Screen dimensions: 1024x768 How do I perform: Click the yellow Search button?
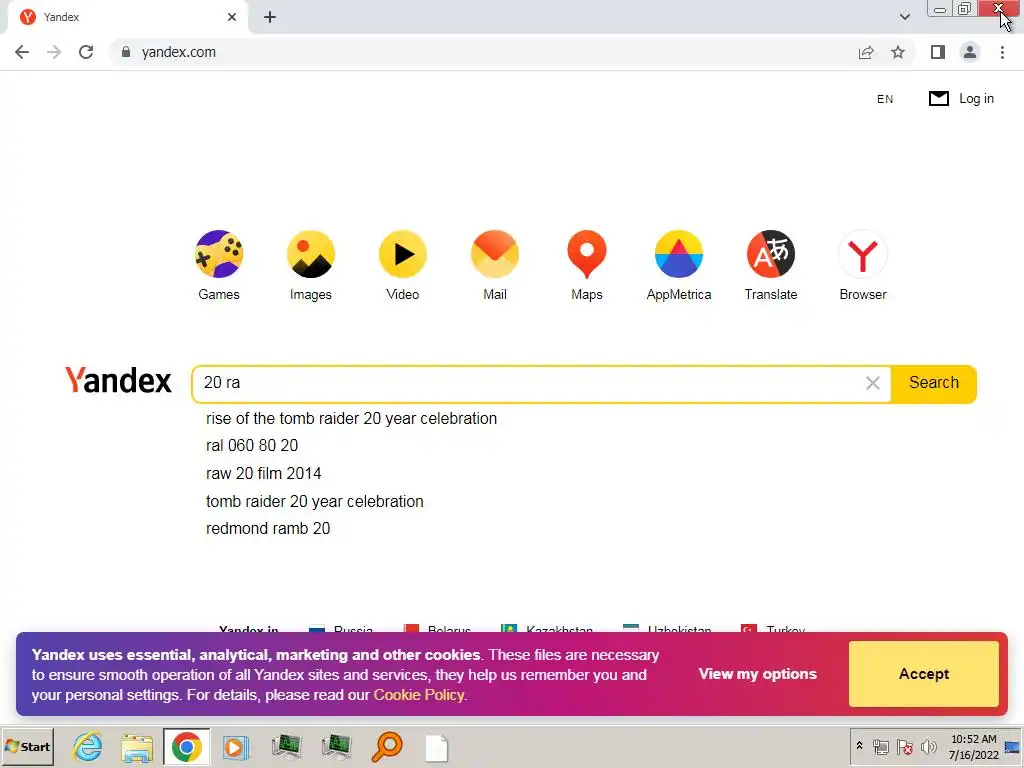pyautogui.click(x=934, y=383)
